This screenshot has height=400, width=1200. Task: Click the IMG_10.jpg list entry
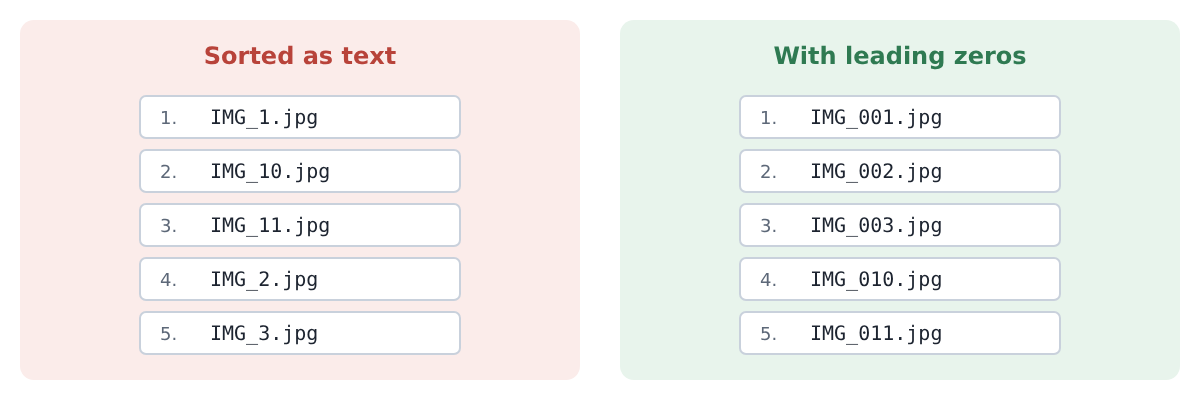point(300,171)
